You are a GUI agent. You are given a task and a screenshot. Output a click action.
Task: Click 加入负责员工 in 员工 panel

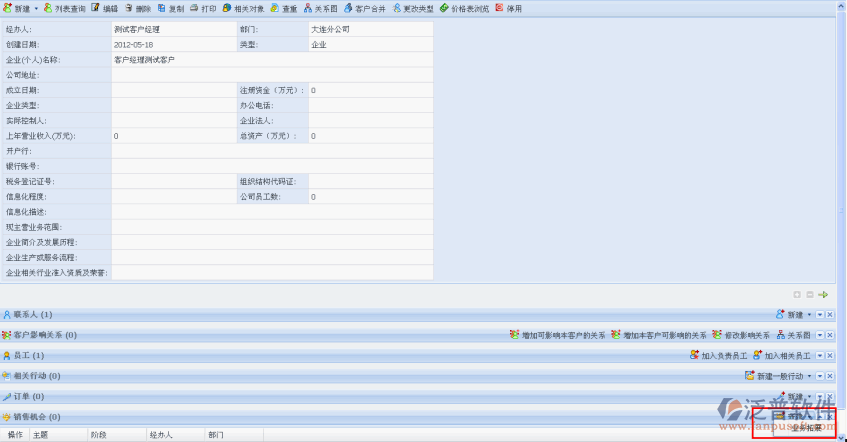coord(719,355)
